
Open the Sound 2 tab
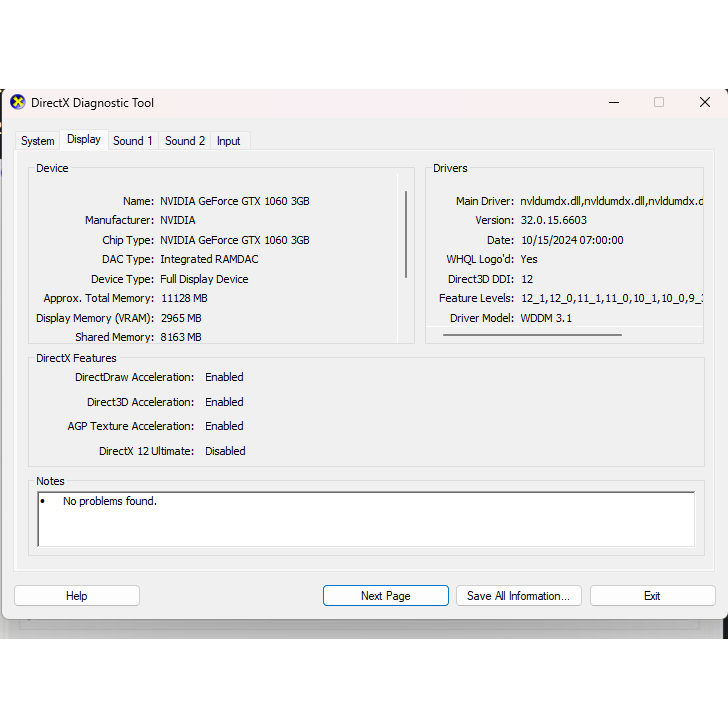coord(185,141)
